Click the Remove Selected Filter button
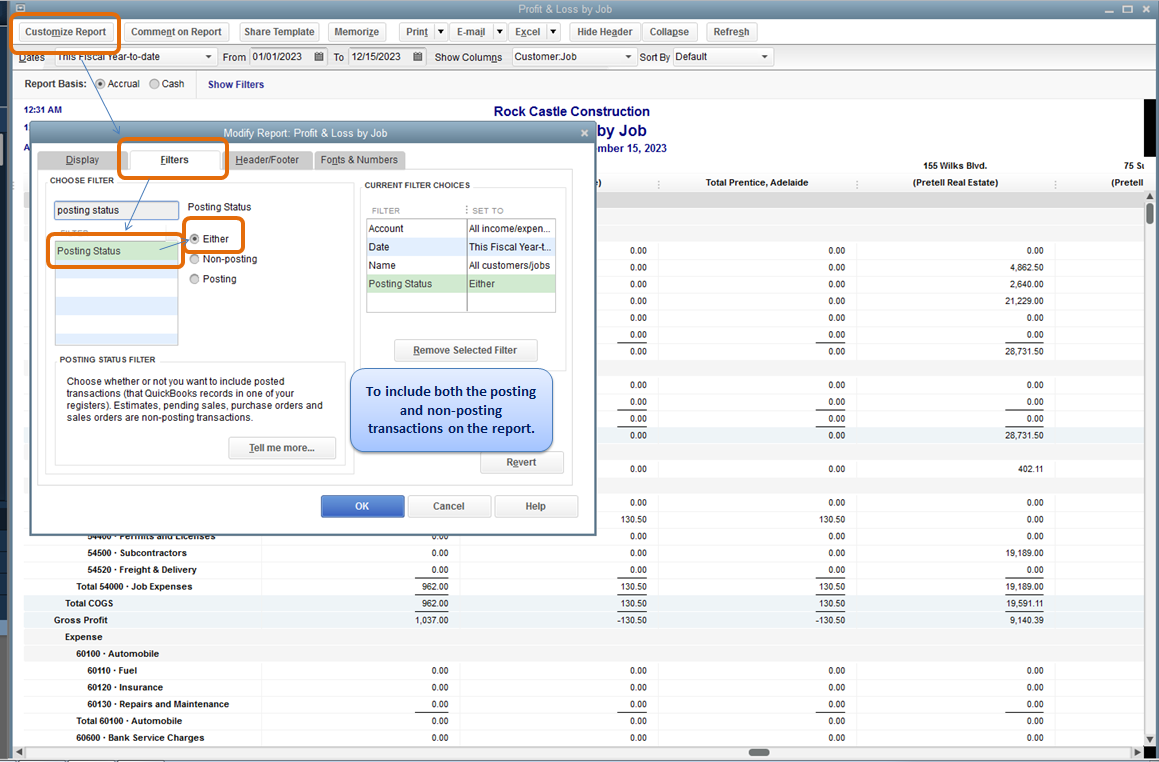The width and height of the screenshot is (1159, 762). tap(465, 350)
